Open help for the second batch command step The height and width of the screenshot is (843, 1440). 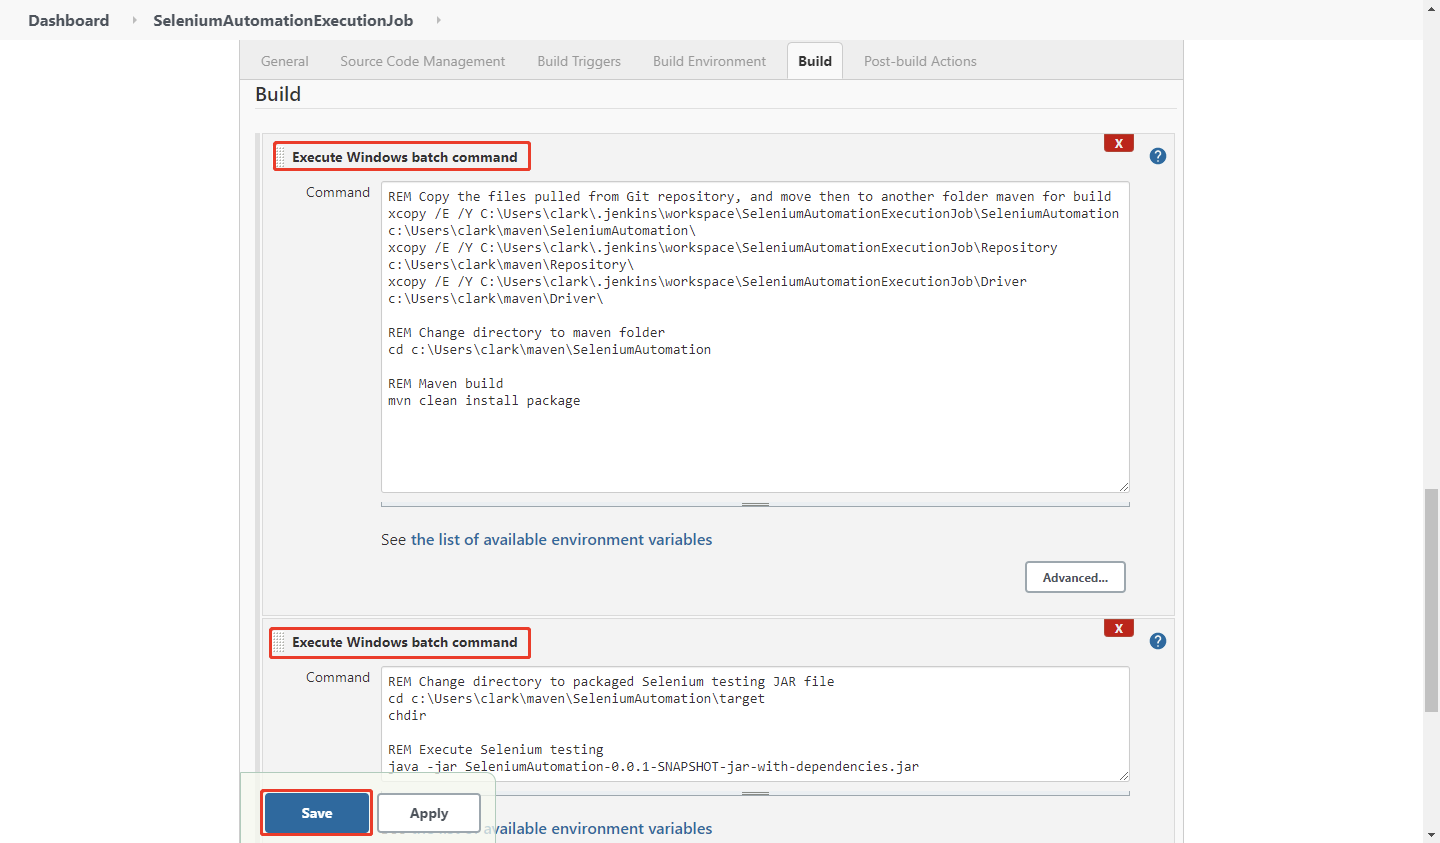(x=1157, y=641)
